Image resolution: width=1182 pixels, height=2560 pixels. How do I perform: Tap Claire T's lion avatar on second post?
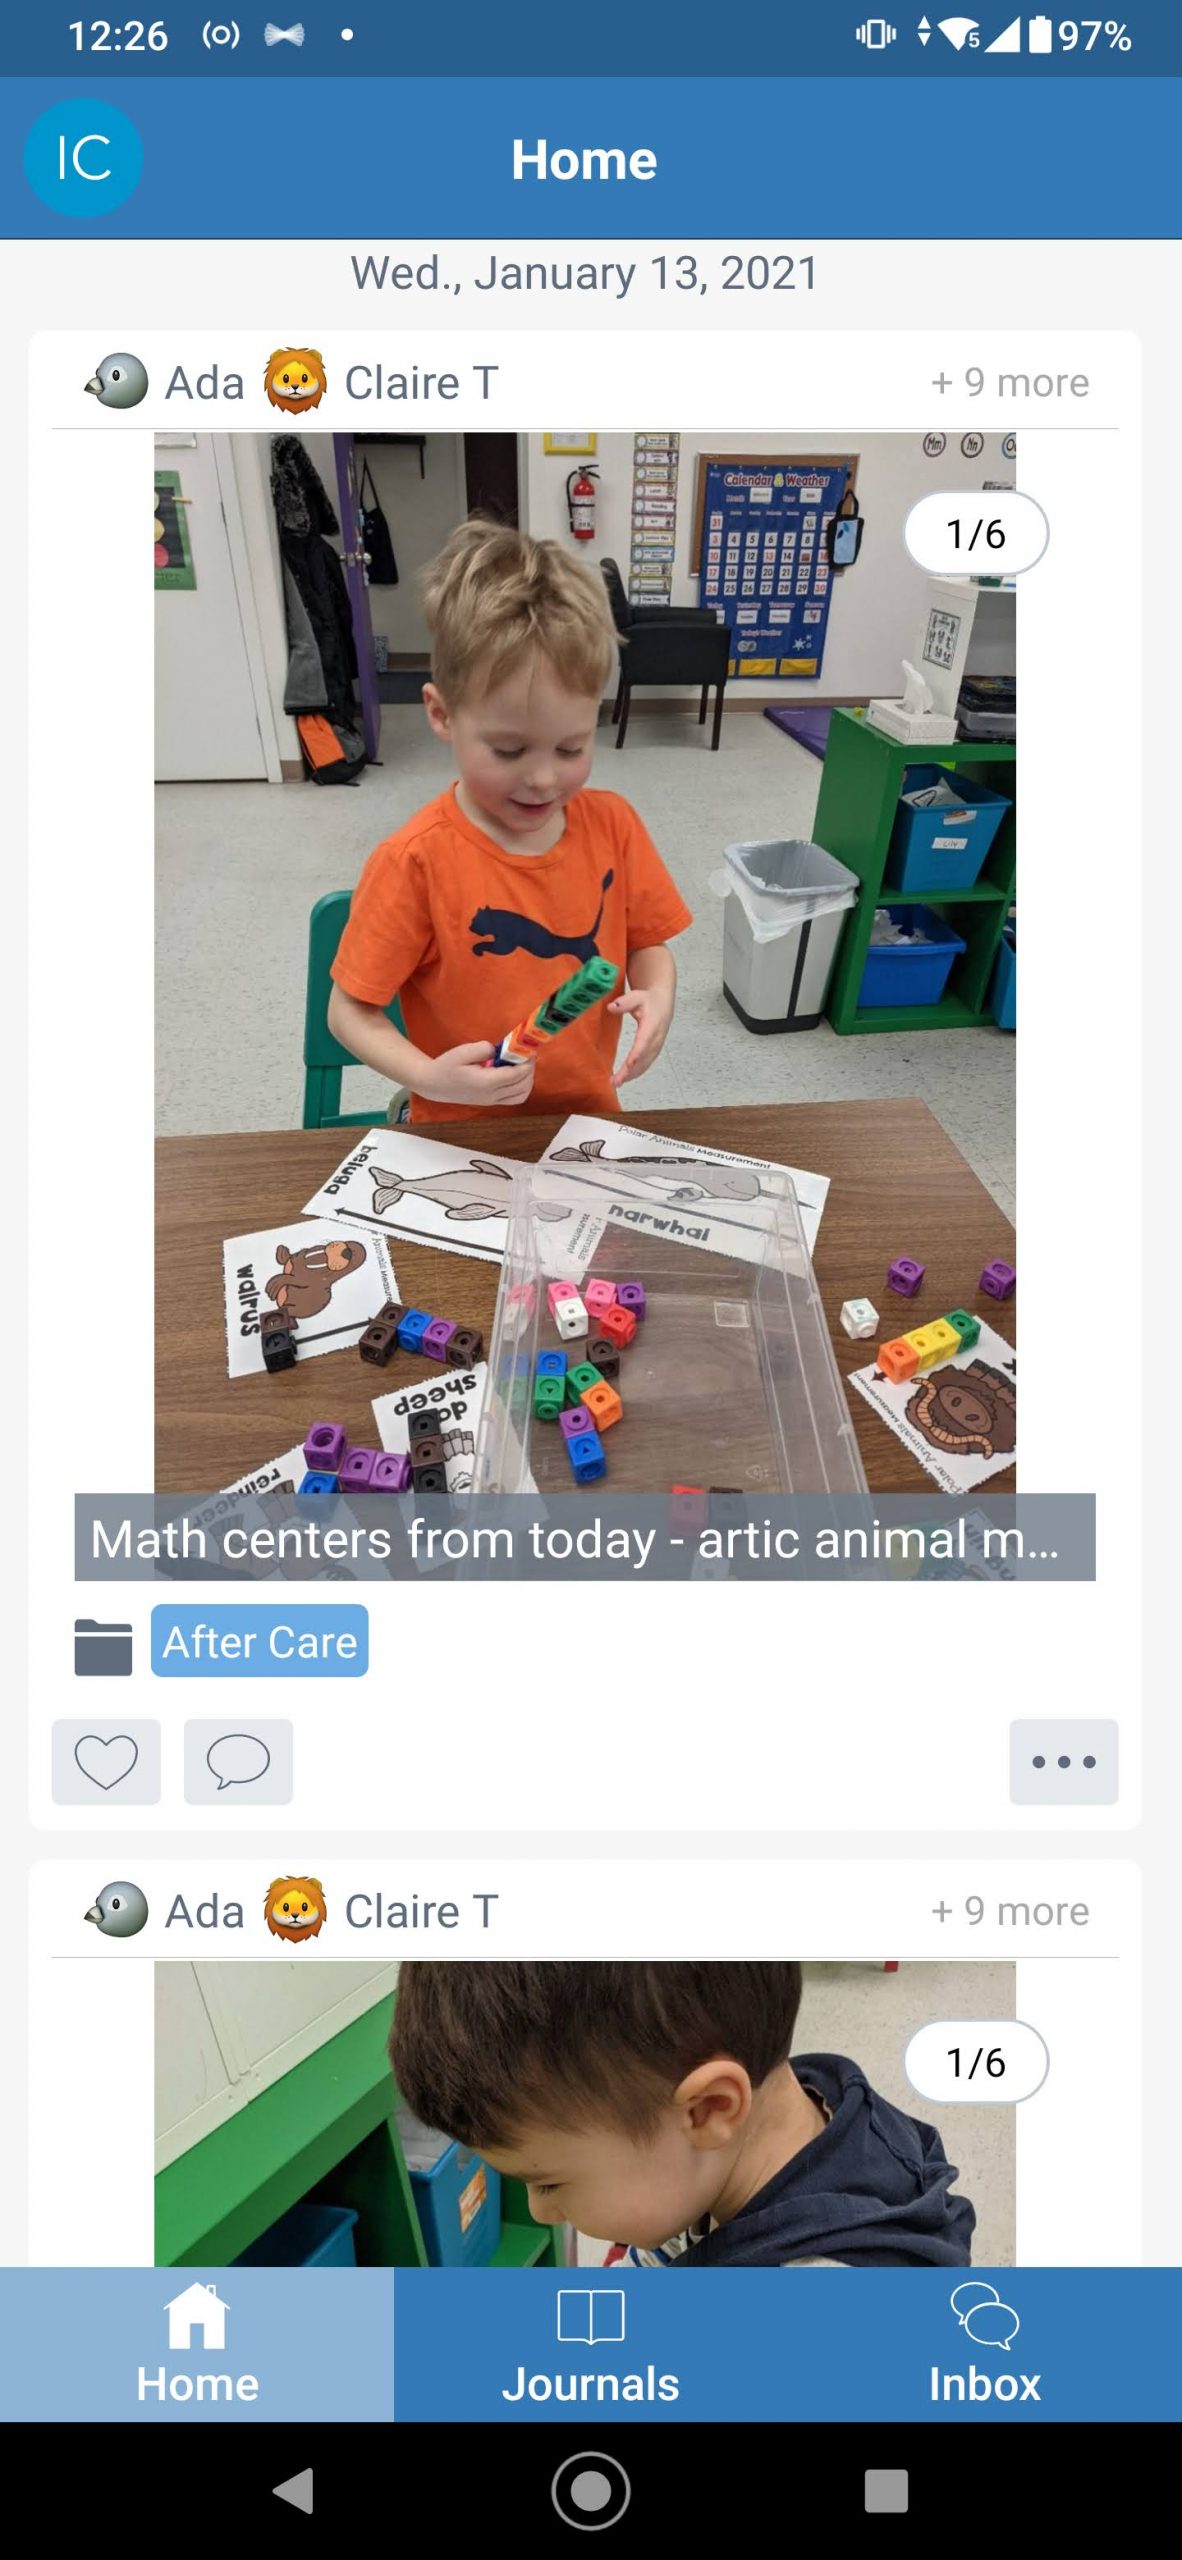point(295,1909)
